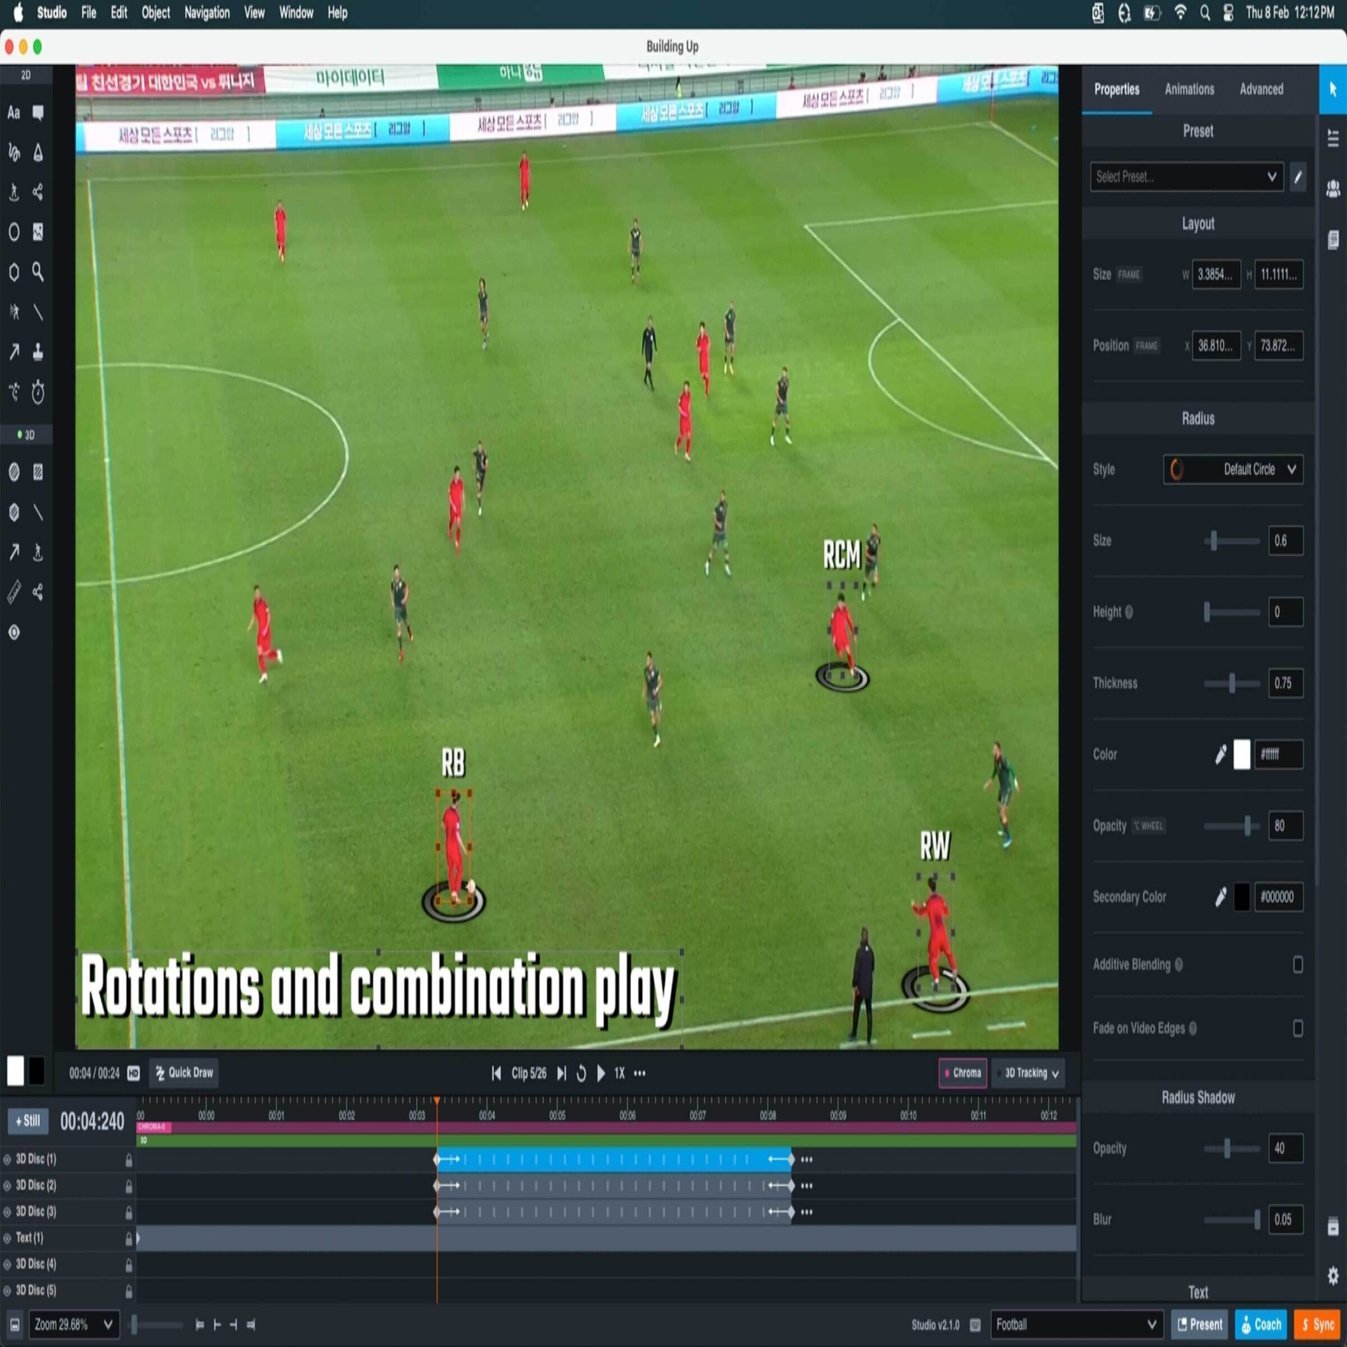Click the Quick Draw button

(x=183, y=1072)
